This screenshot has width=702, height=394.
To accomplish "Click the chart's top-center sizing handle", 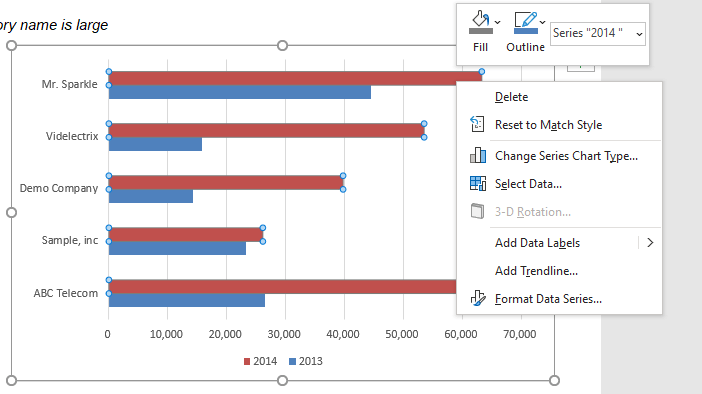I will 283,46.
